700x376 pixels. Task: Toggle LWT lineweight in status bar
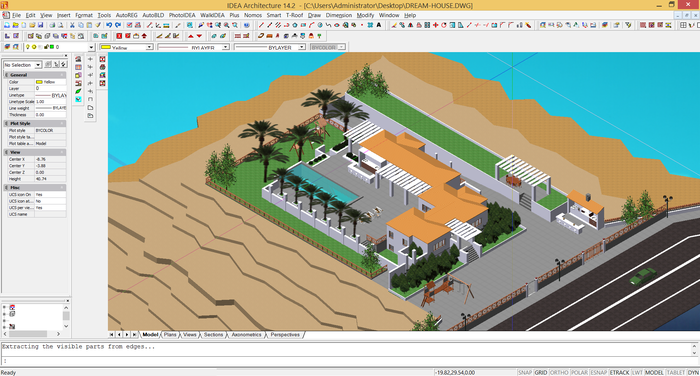click(x=637, y=372)
